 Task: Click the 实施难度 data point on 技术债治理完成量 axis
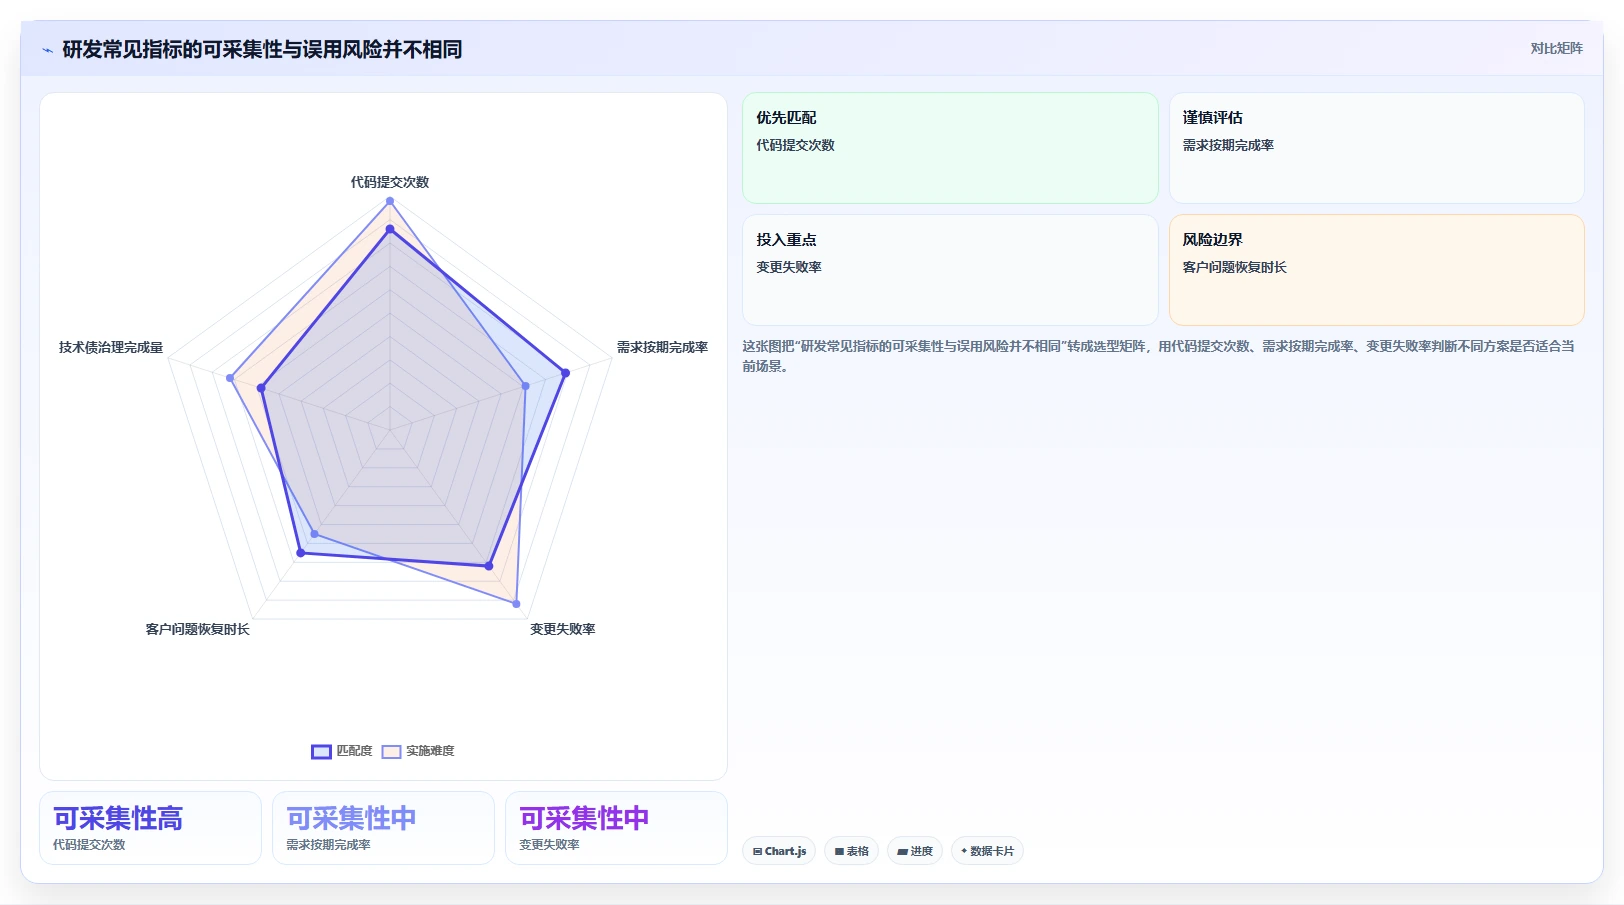coord(230,378)
